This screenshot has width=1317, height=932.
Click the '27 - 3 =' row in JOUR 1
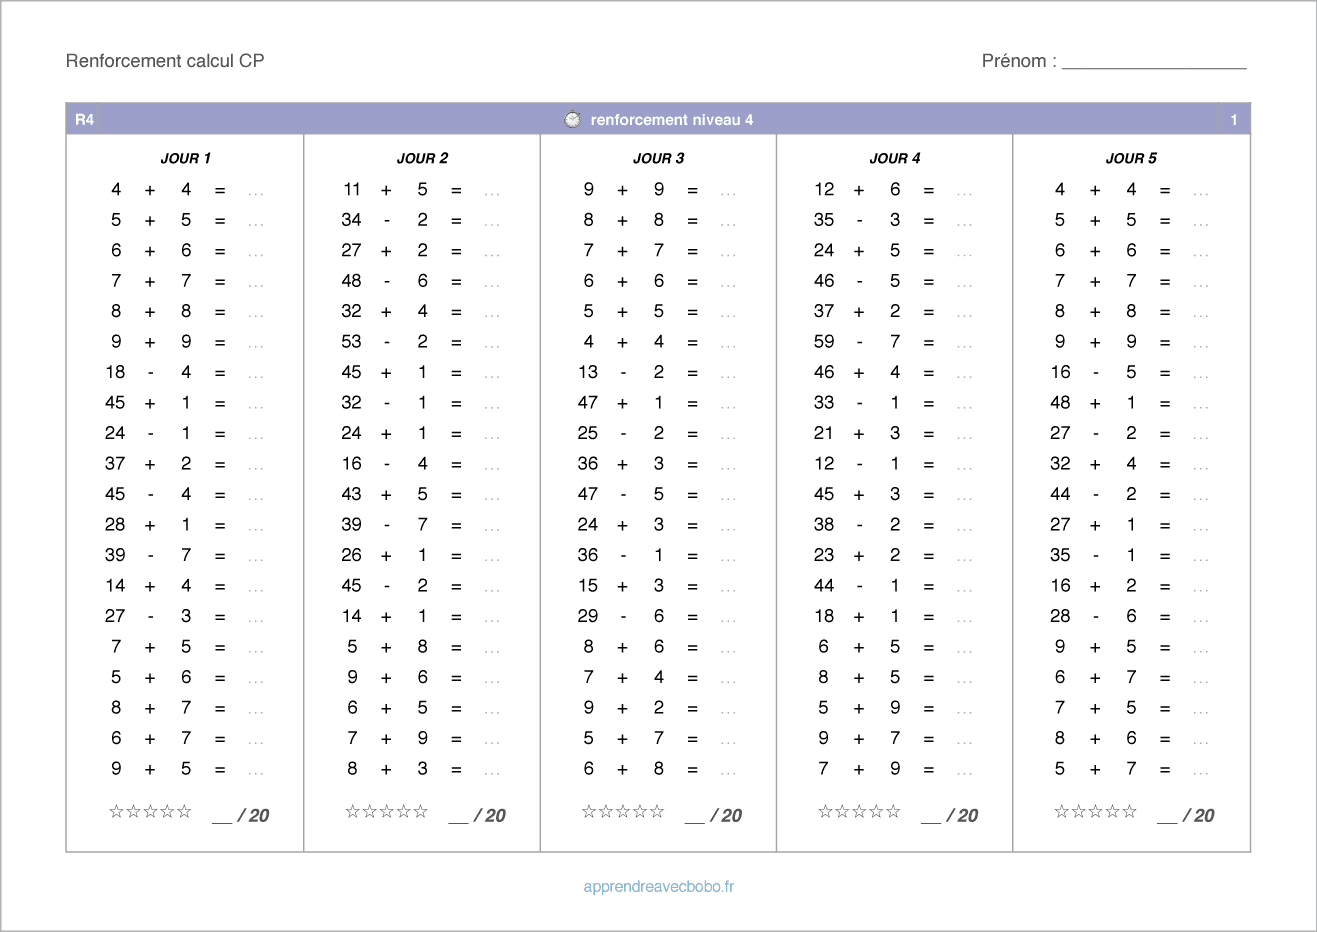(185, 616)
